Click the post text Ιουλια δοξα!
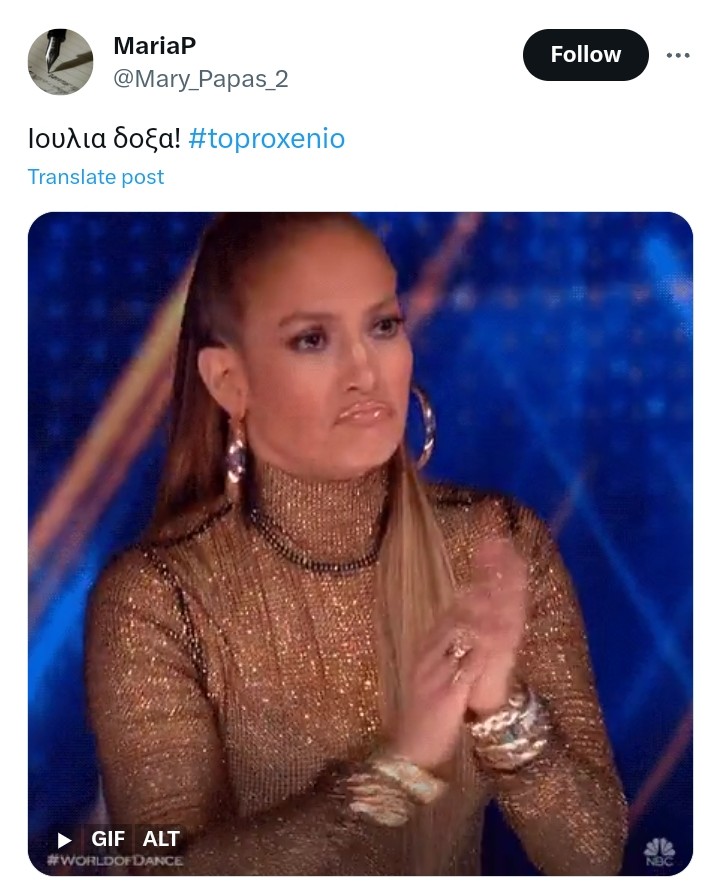The width and height of the screenshot is (712, 896). click(105, 139)
